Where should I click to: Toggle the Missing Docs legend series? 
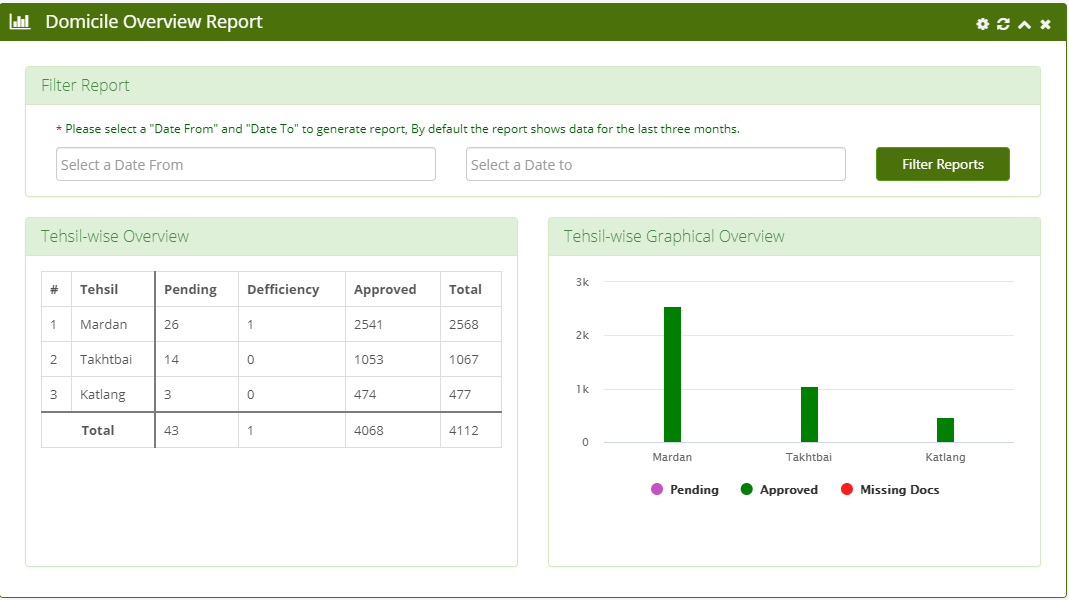(890, 490)
